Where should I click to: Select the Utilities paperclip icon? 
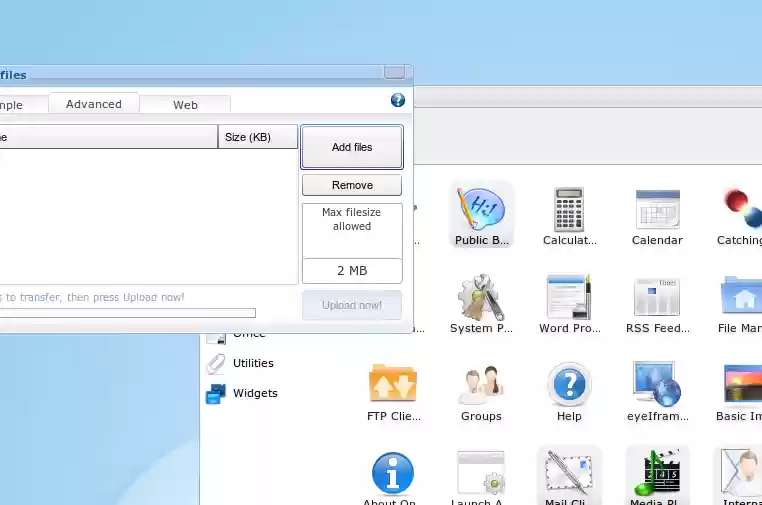coord(216,364)
